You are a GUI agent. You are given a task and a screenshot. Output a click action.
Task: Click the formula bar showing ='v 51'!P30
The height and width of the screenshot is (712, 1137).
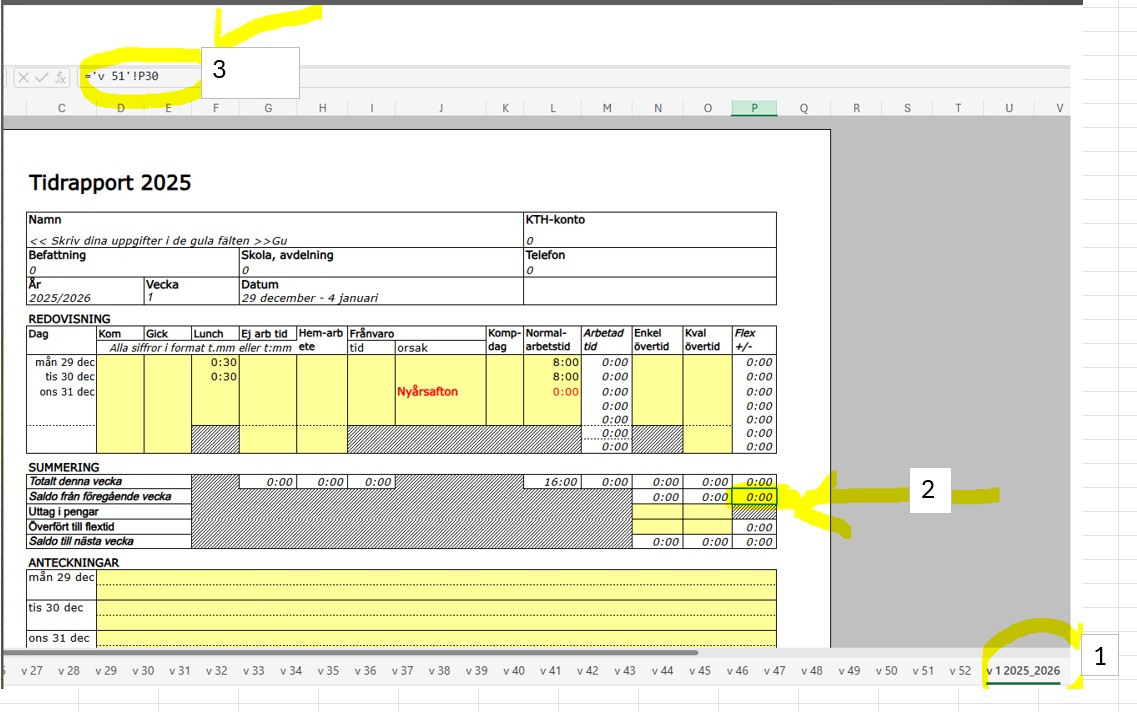click(x=140, y=77)
